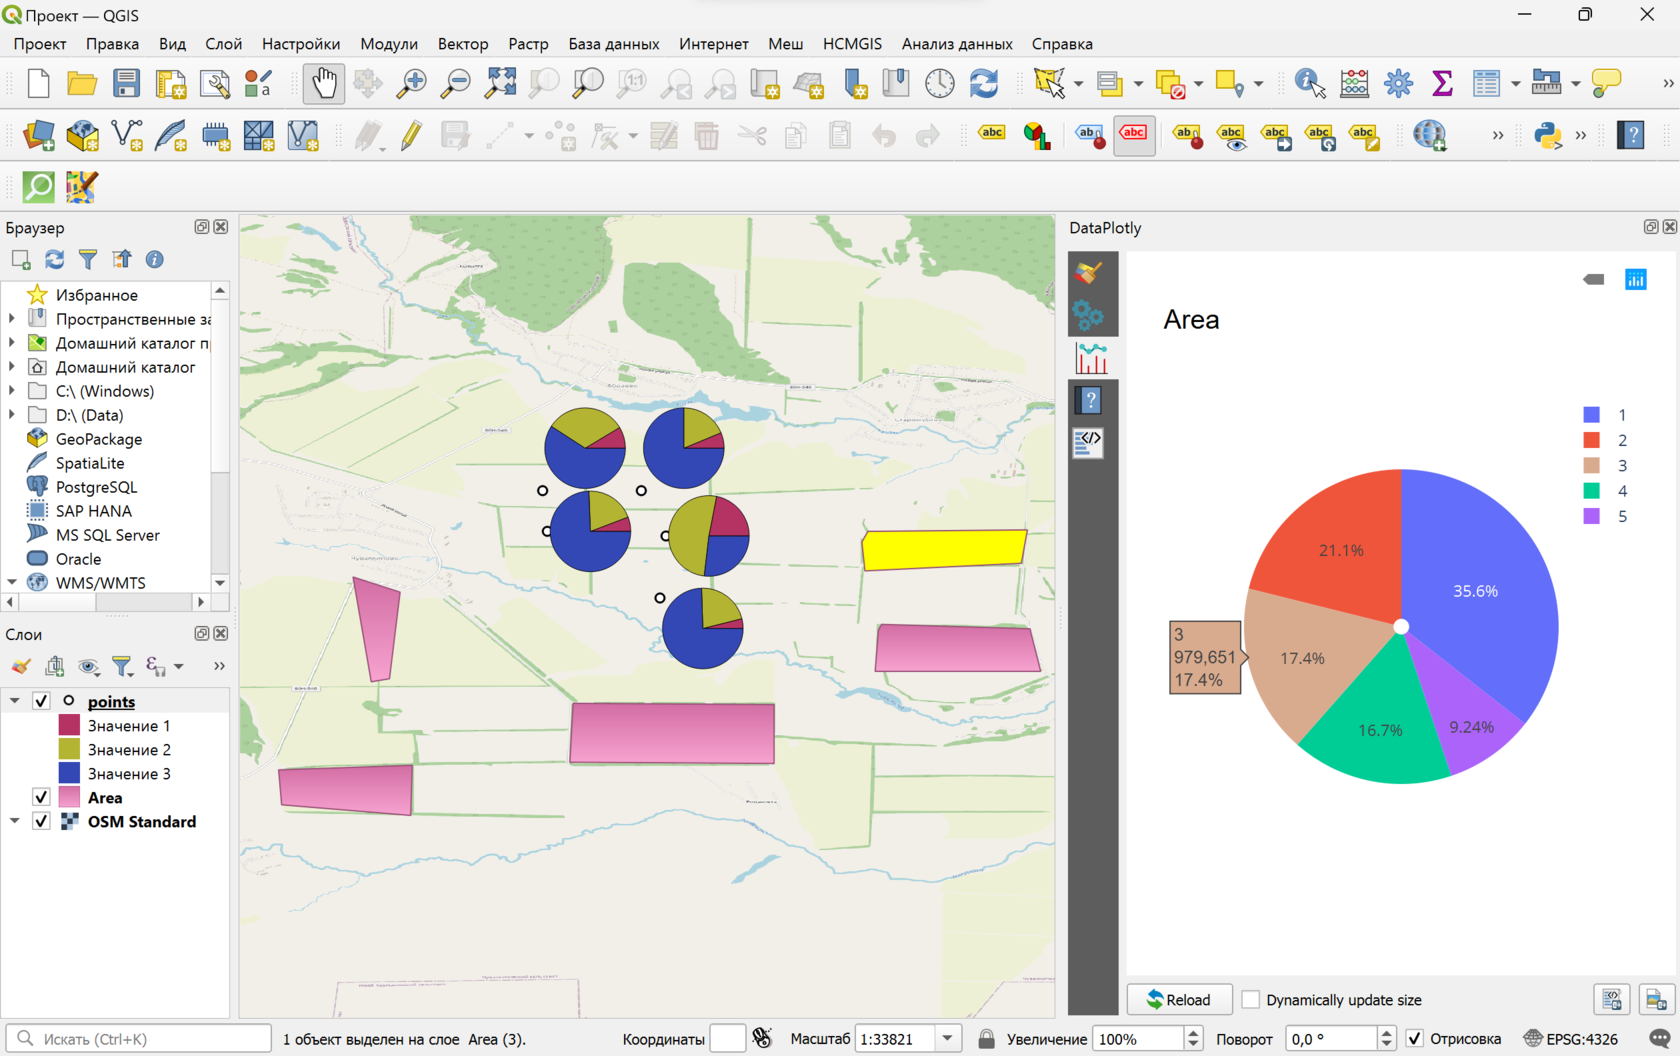Click legend color swatch for item 4

point(1591,491)
